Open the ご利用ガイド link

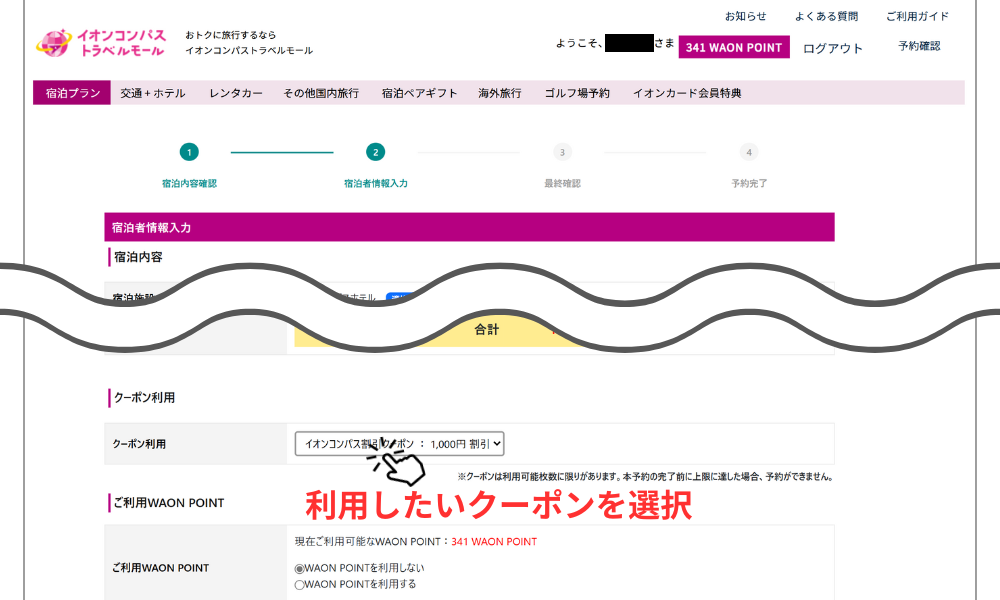pyautogui.click(x=917, y=17)
